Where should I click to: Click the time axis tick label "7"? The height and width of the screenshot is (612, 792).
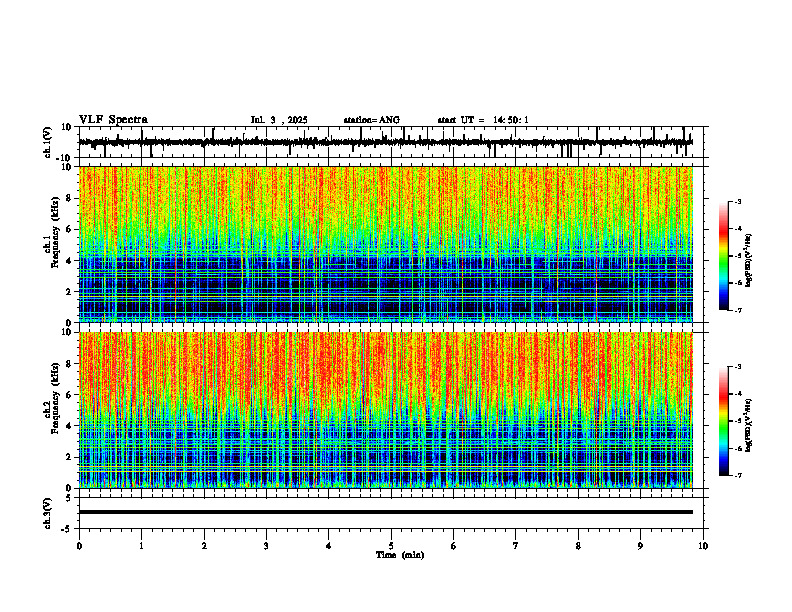click(x=516, y=546)
